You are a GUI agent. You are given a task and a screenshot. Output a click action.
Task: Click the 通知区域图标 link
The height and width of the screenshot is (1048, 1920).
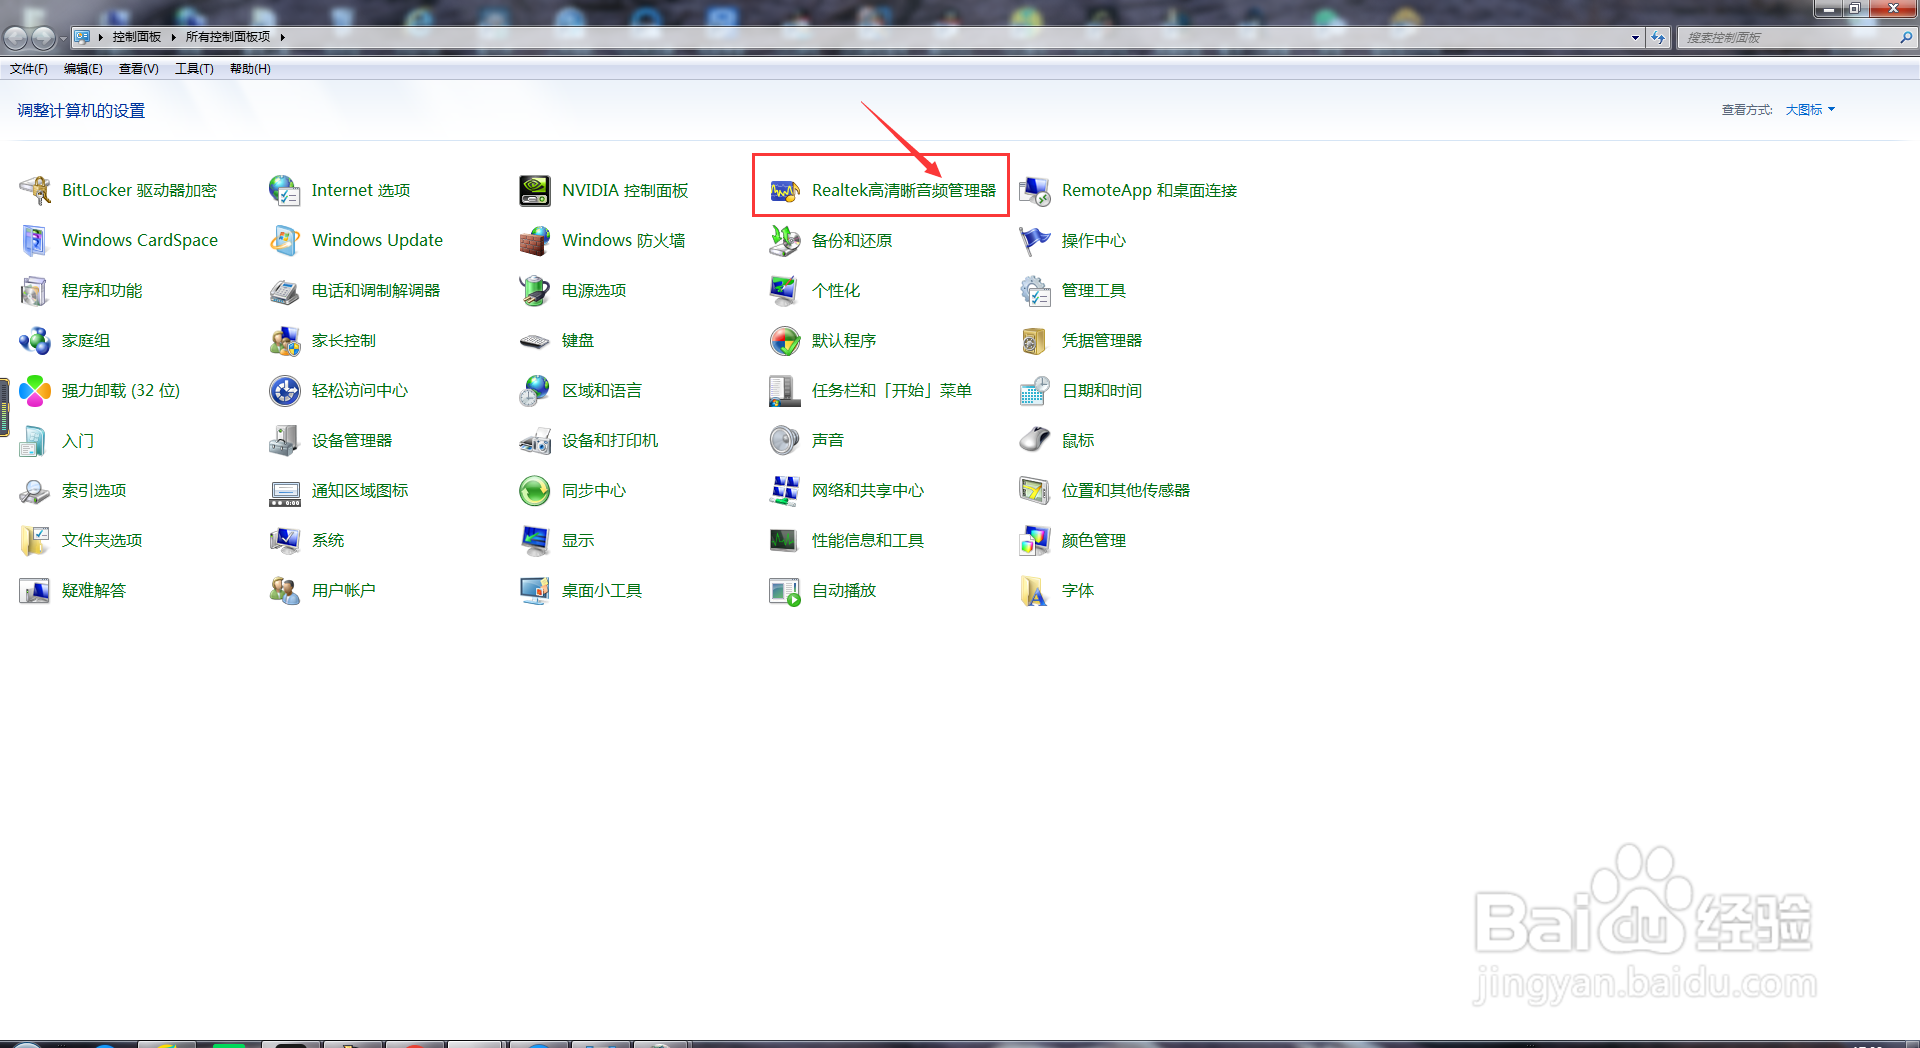[x=360, y=490]
